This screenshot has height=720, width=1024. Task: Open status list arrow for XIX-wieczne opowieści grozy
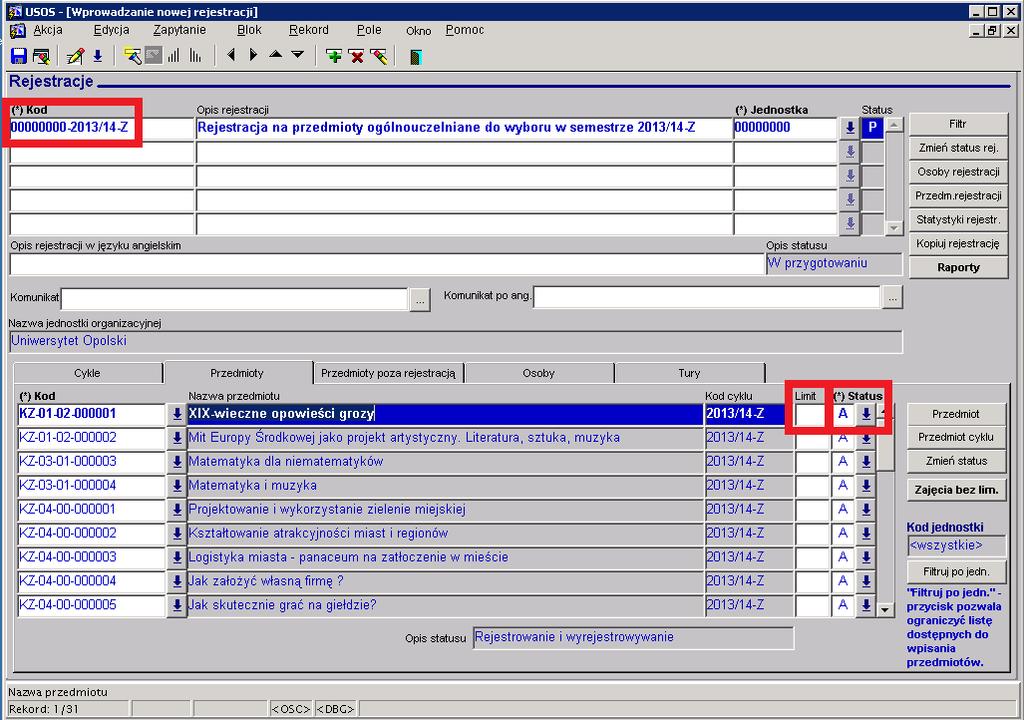866,414
